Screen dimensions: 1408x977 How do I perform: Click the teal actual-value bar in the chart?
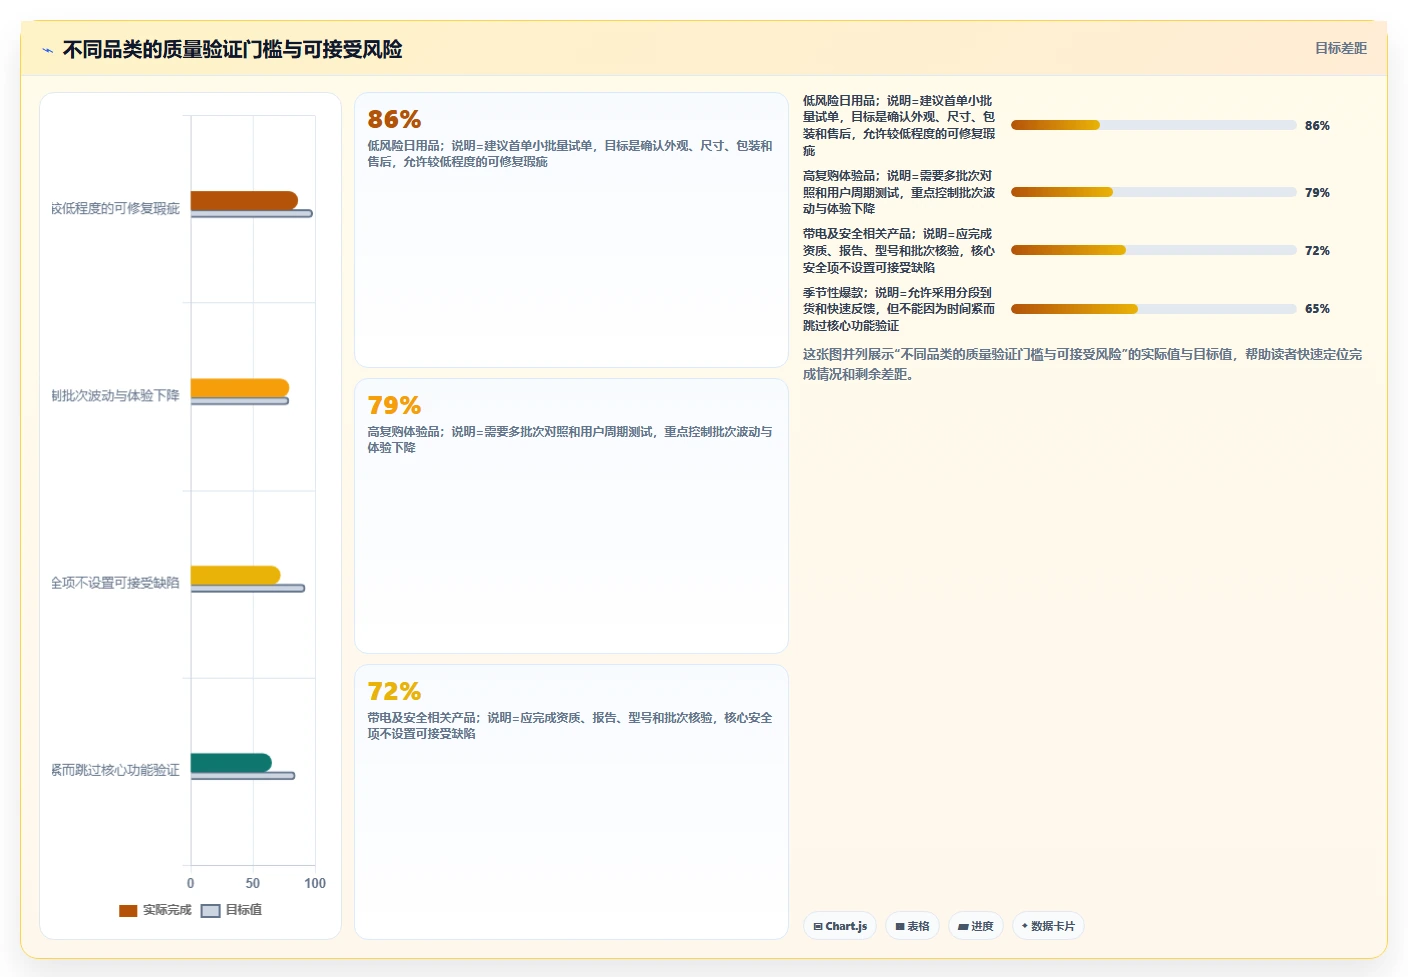coord(231,763)
